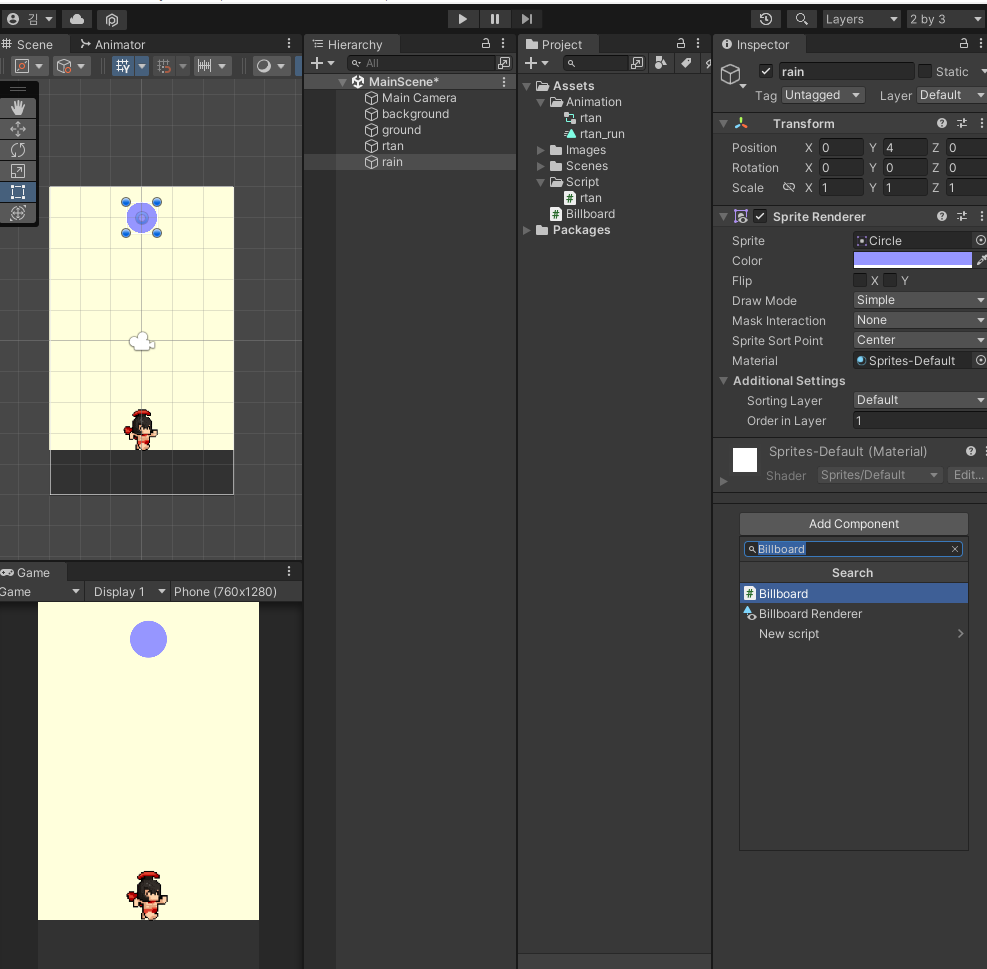Select background object in Hierarchy
Screen dimensions: 987x969
click(415, 114)
